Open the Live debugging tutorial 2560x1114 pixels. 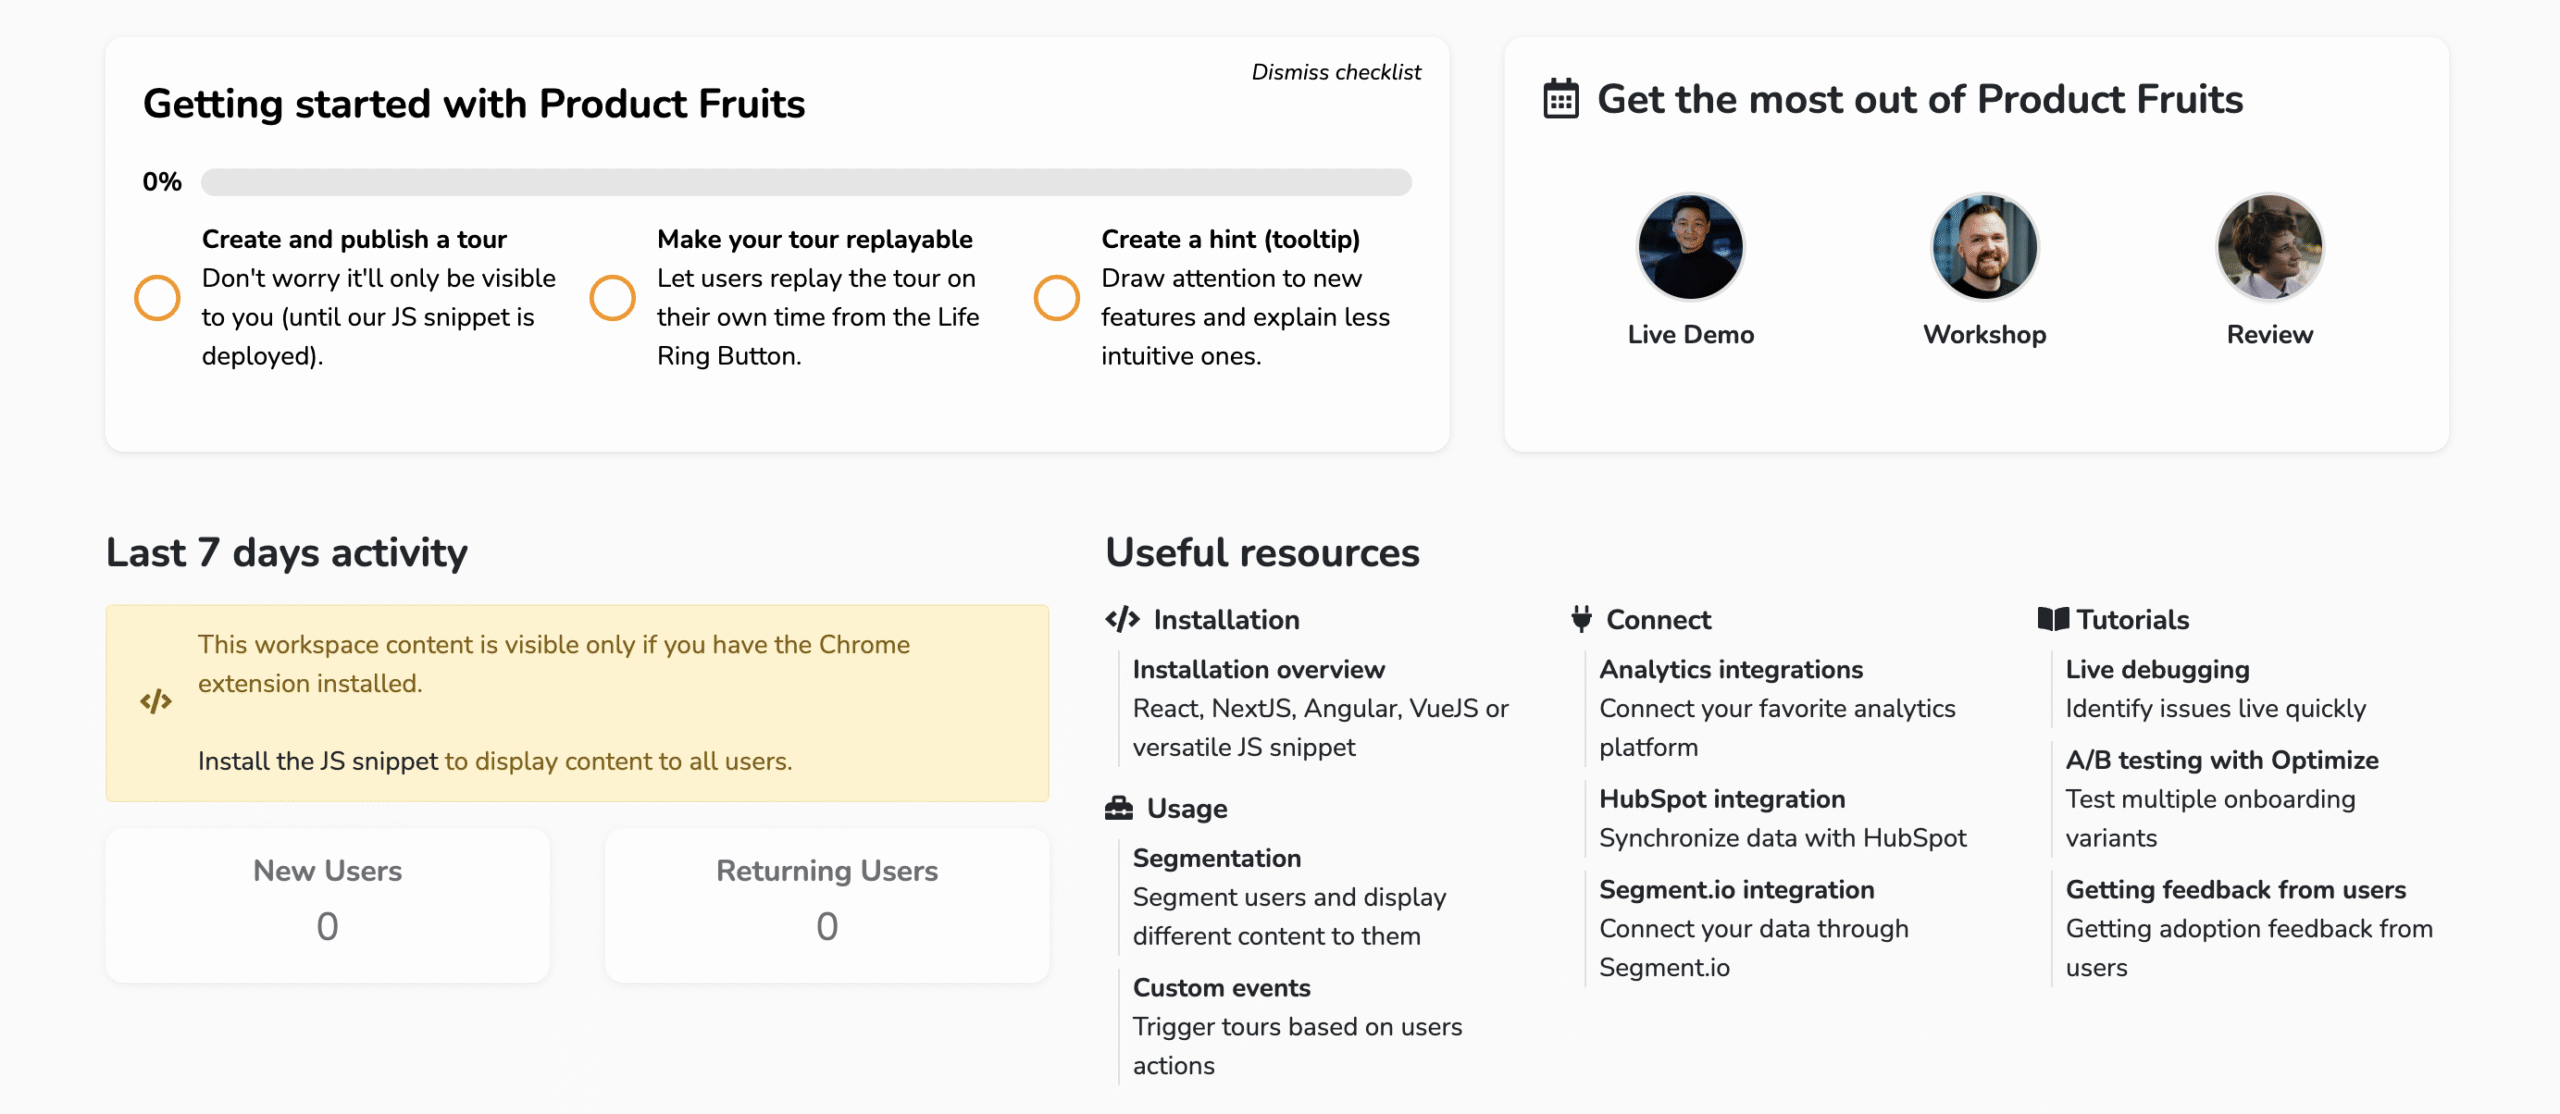coord(2157,670)
